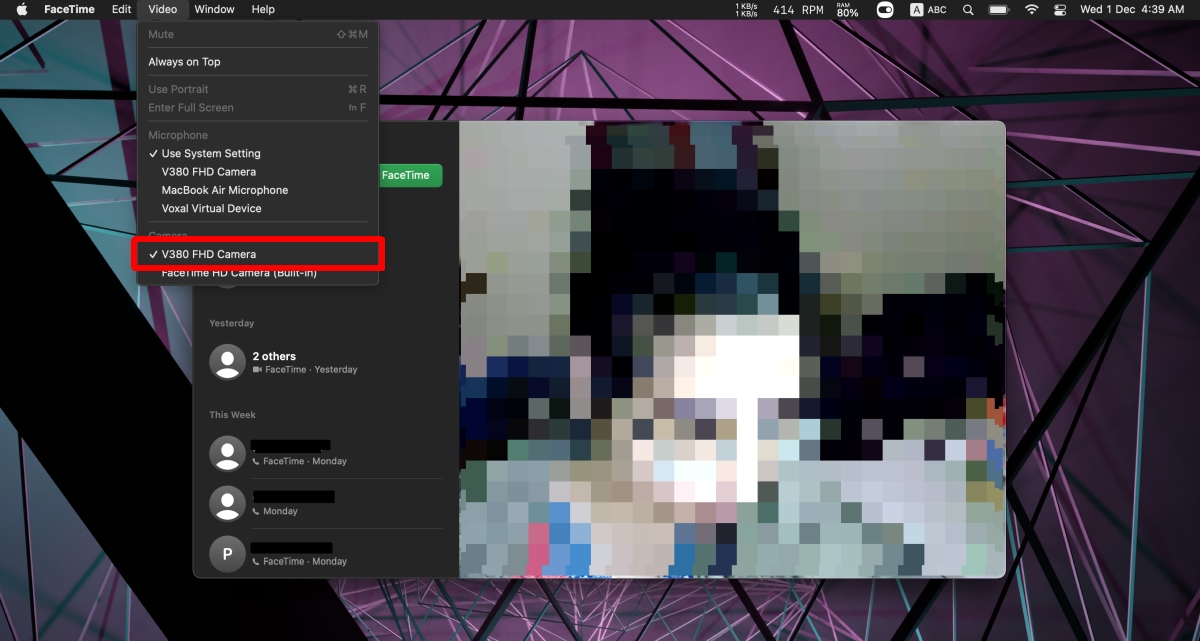The width and height of the screenshot is (1200, 641).
Task: Click the toggle switch menu bar icon
Action: pos(885,10)
